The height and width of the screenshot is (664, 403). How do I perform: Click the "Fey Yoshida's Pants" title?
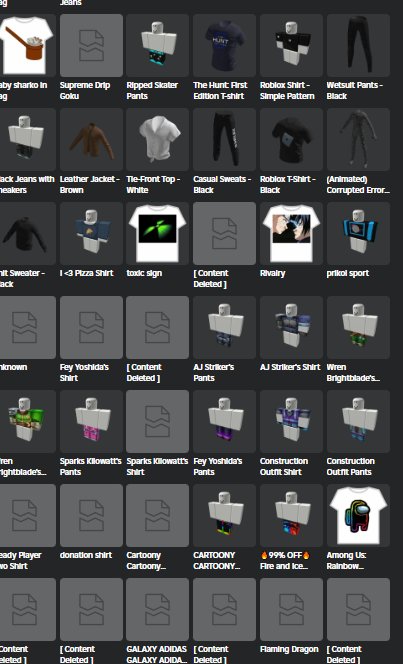(x=218, y=467)
